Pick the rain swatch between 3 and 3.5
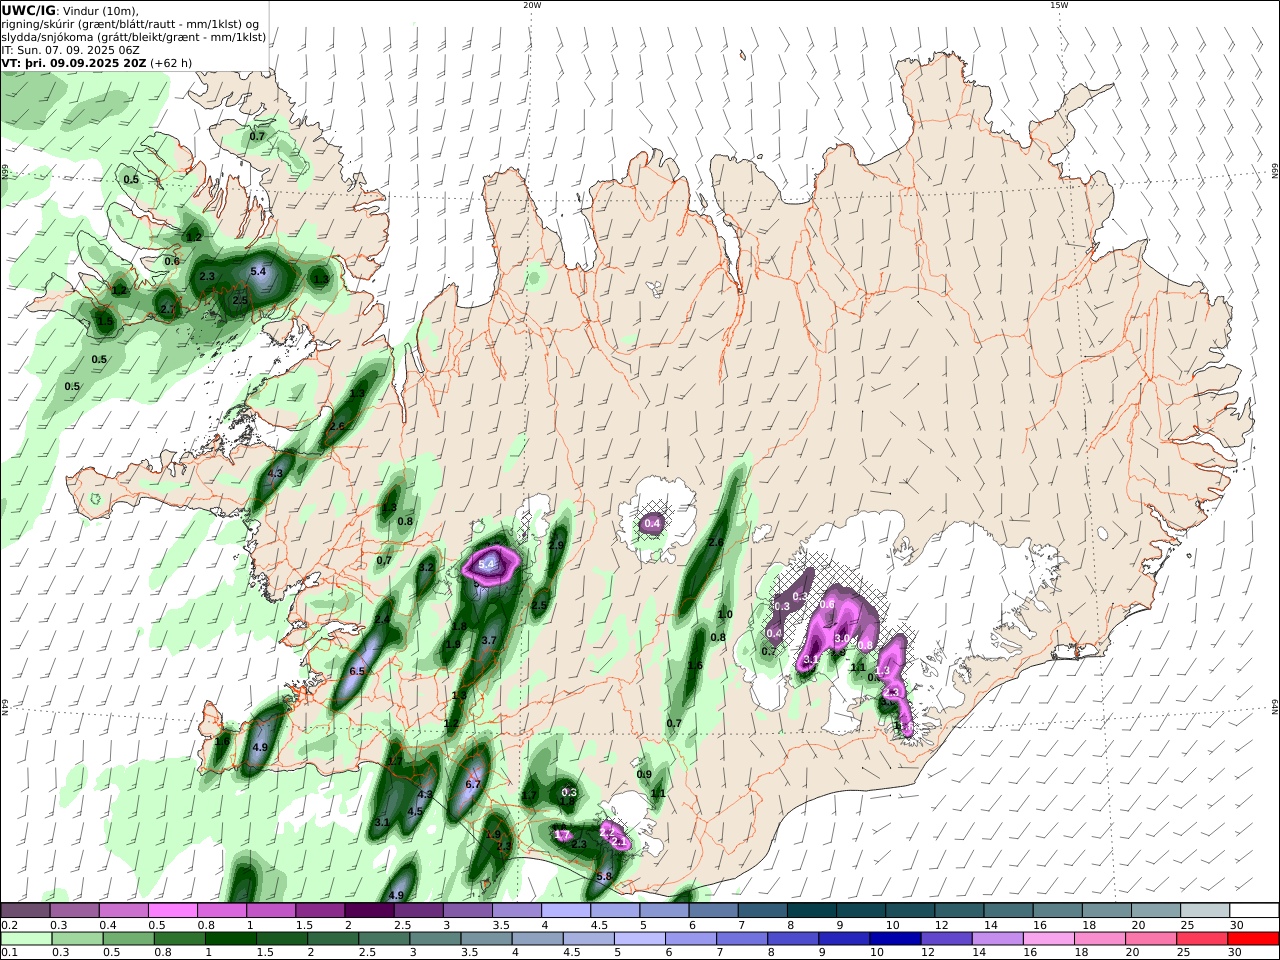The width and height of the screenshot is (1280, 960). (434, 938)
